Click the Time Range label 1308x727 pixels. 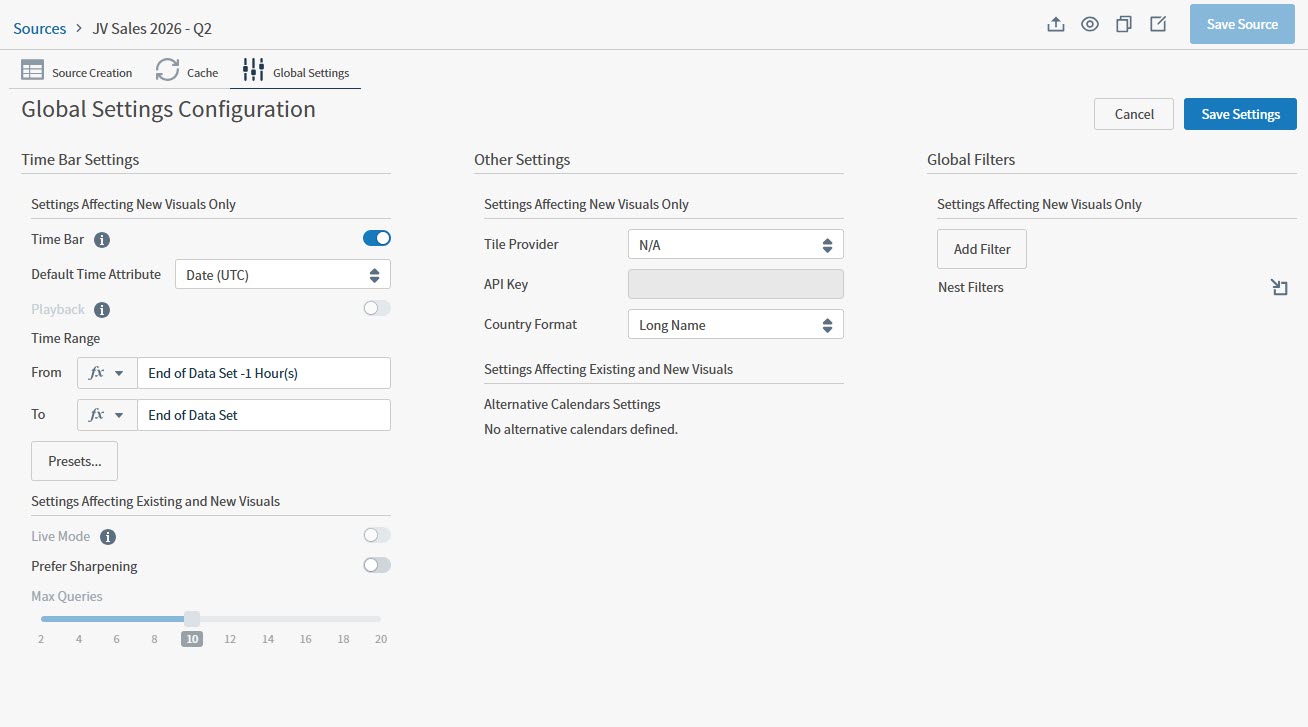click(66, 338)
